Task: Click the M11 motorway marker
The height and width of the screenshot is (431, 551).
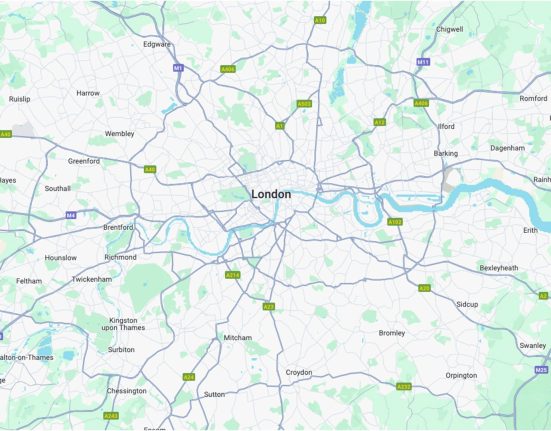Action: click(423, 62)
